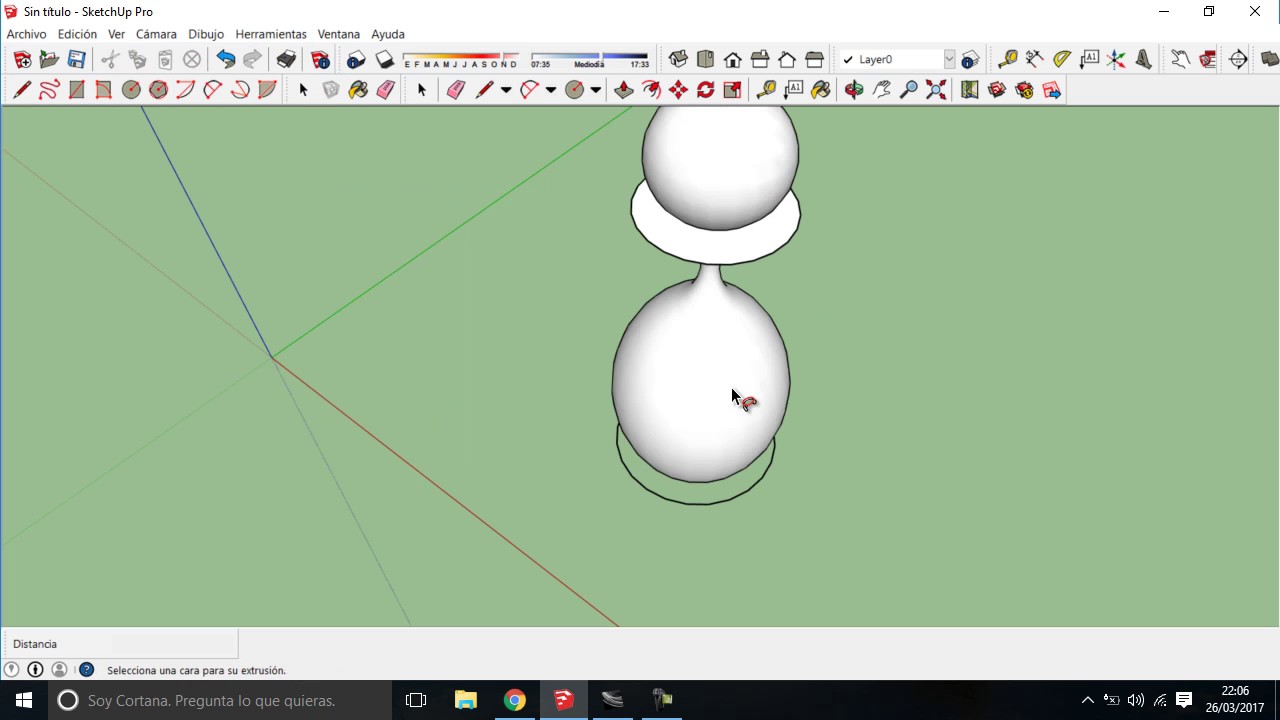Click the sign-in person status icon
This screenshot has height=720, width=1280.
click(59, 670)
